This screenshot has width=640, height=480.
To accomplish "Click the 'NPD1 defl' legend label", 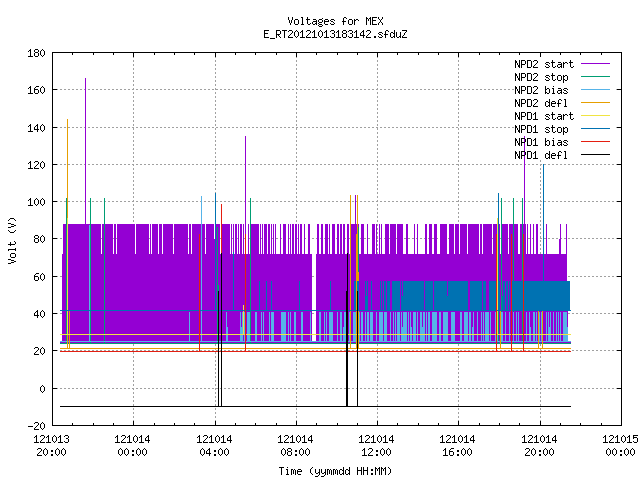I will point(541,156).
